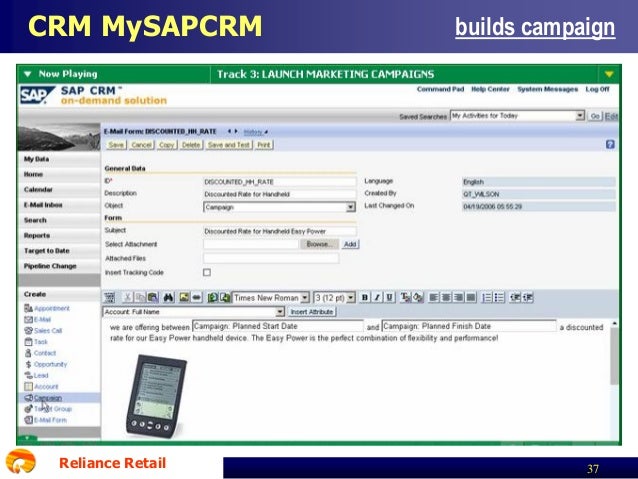Insert a numbered list
638x479 pixels.
487,297
